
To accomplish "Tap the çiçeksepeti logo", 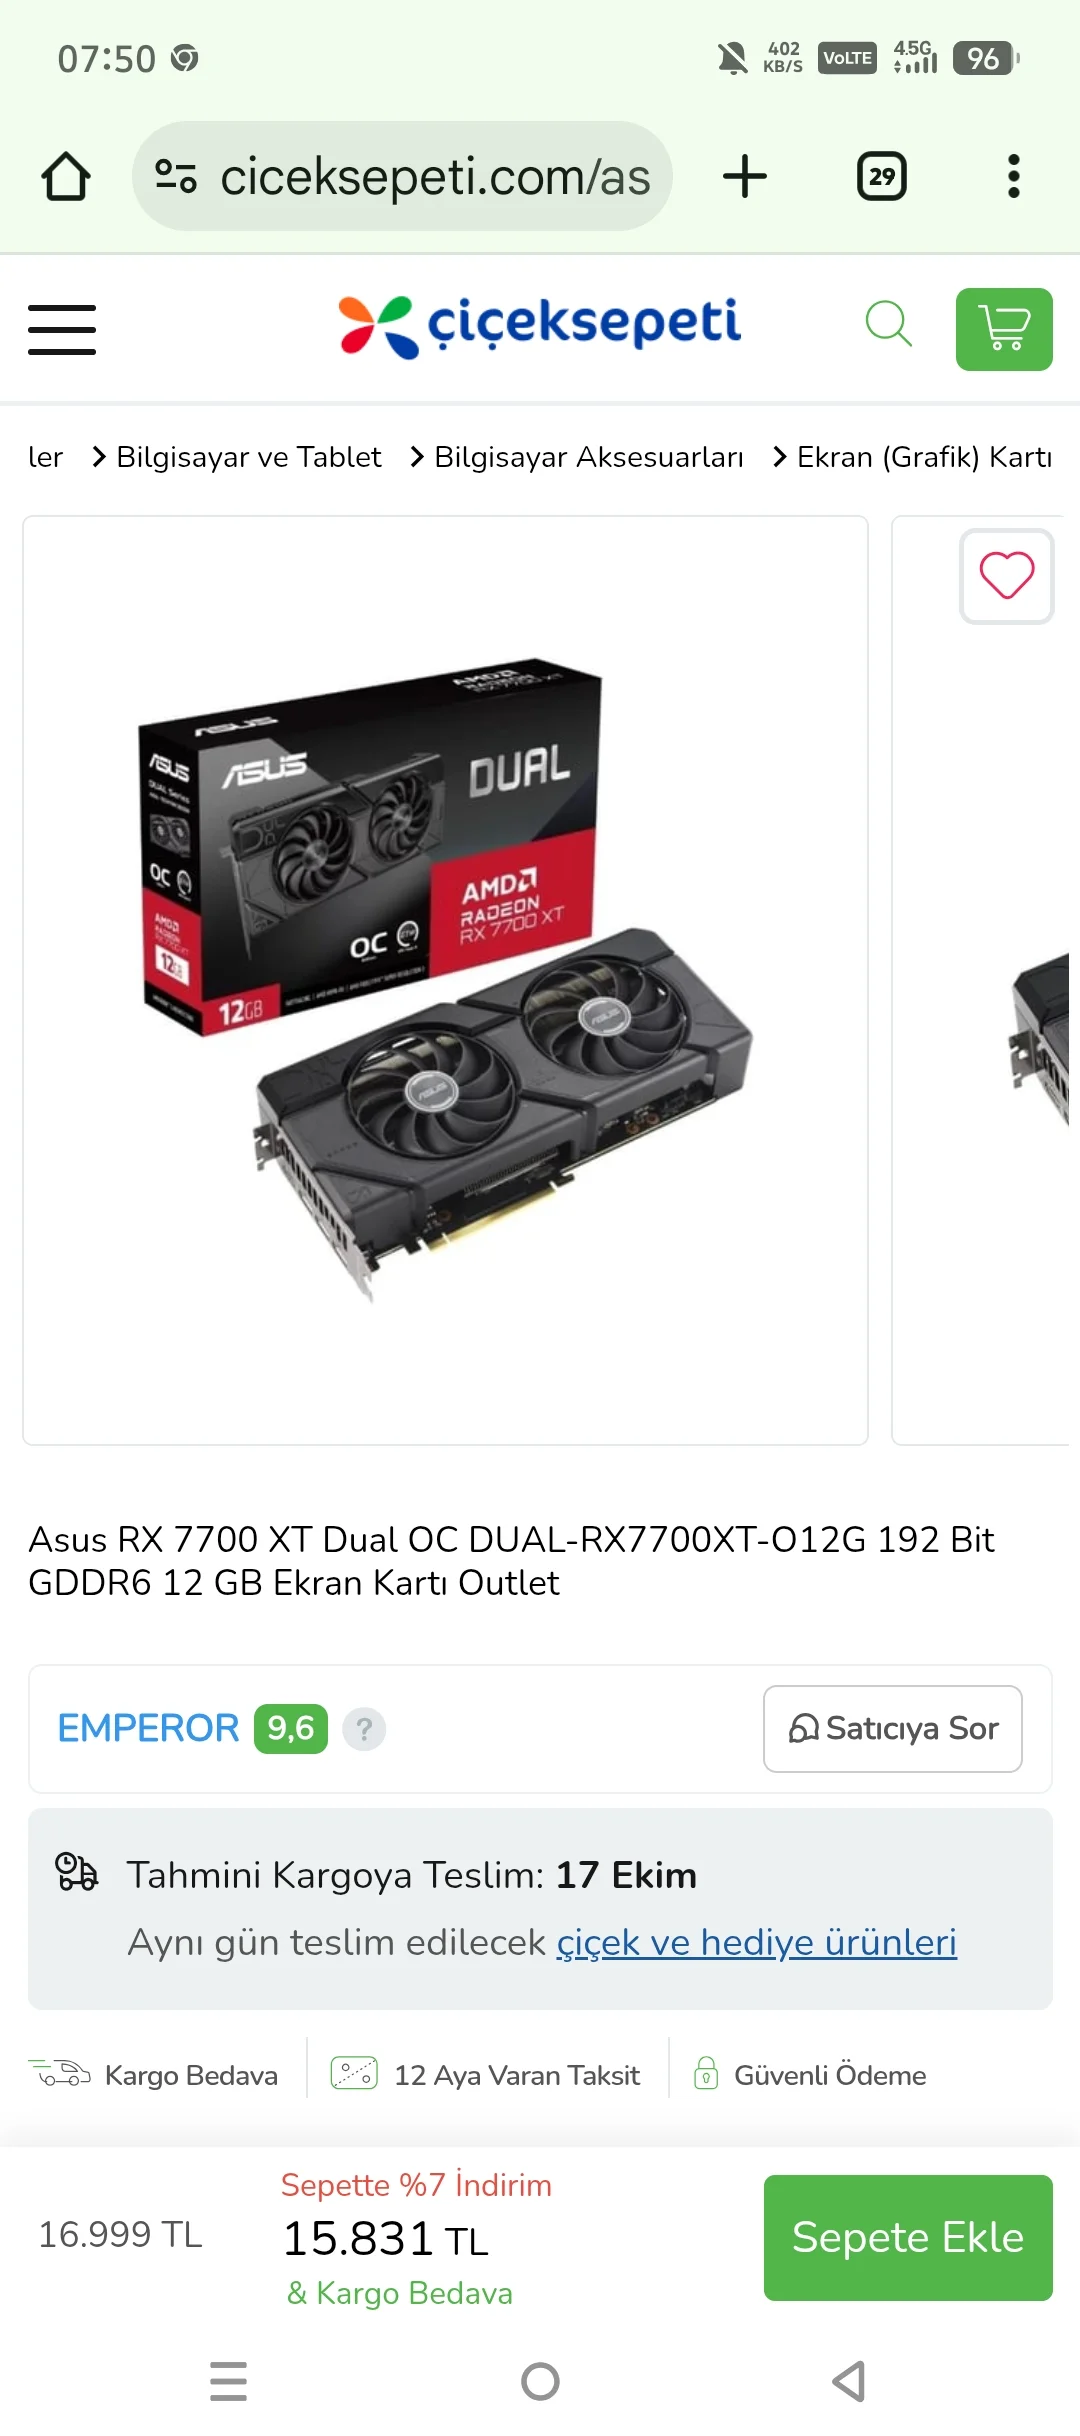I will pos(540,326).
